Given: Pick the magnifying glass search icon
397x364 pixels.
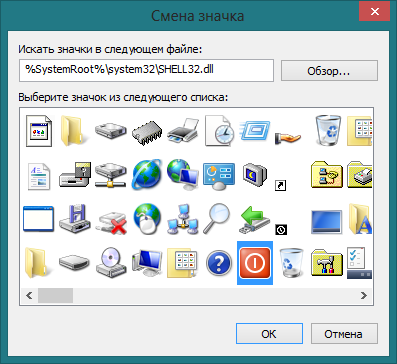Looking at the screenshot, I should [x=217, y=219].
